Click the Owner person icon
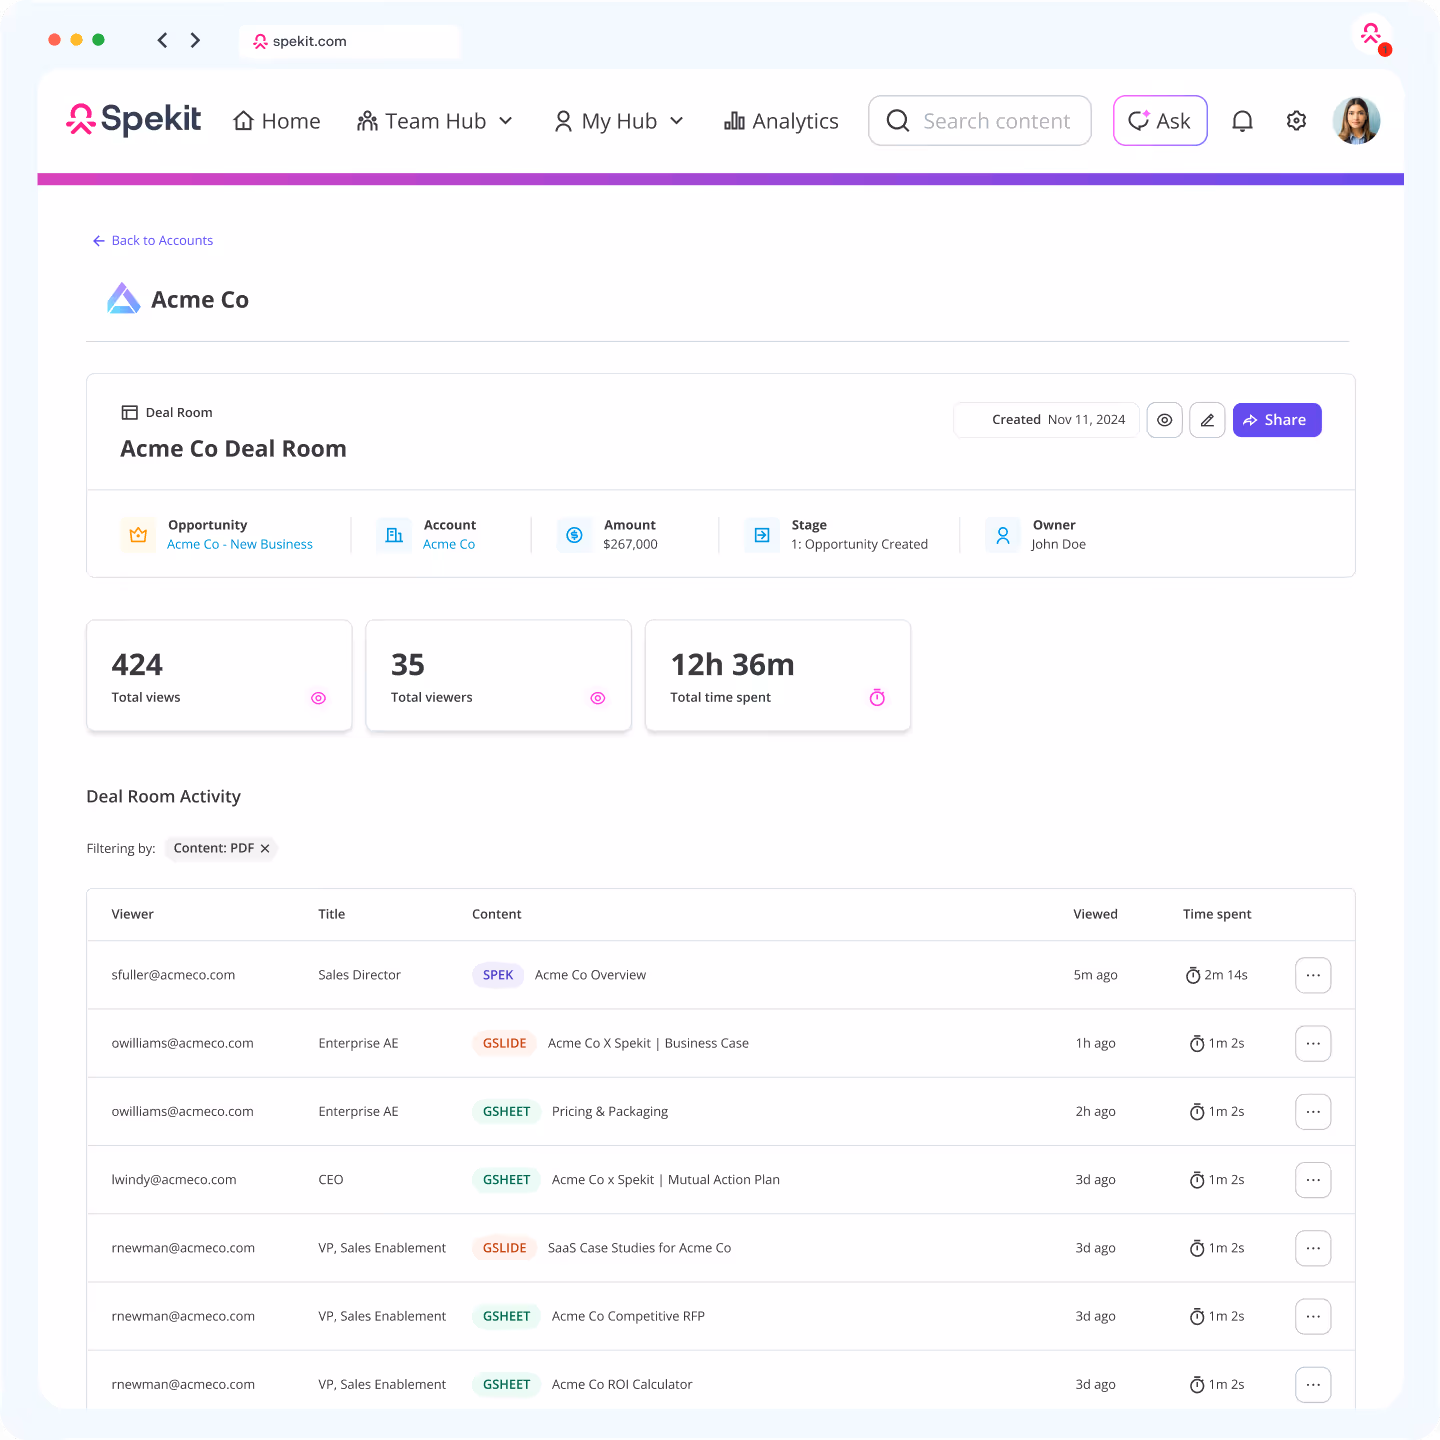 (x=1002, y=535)
